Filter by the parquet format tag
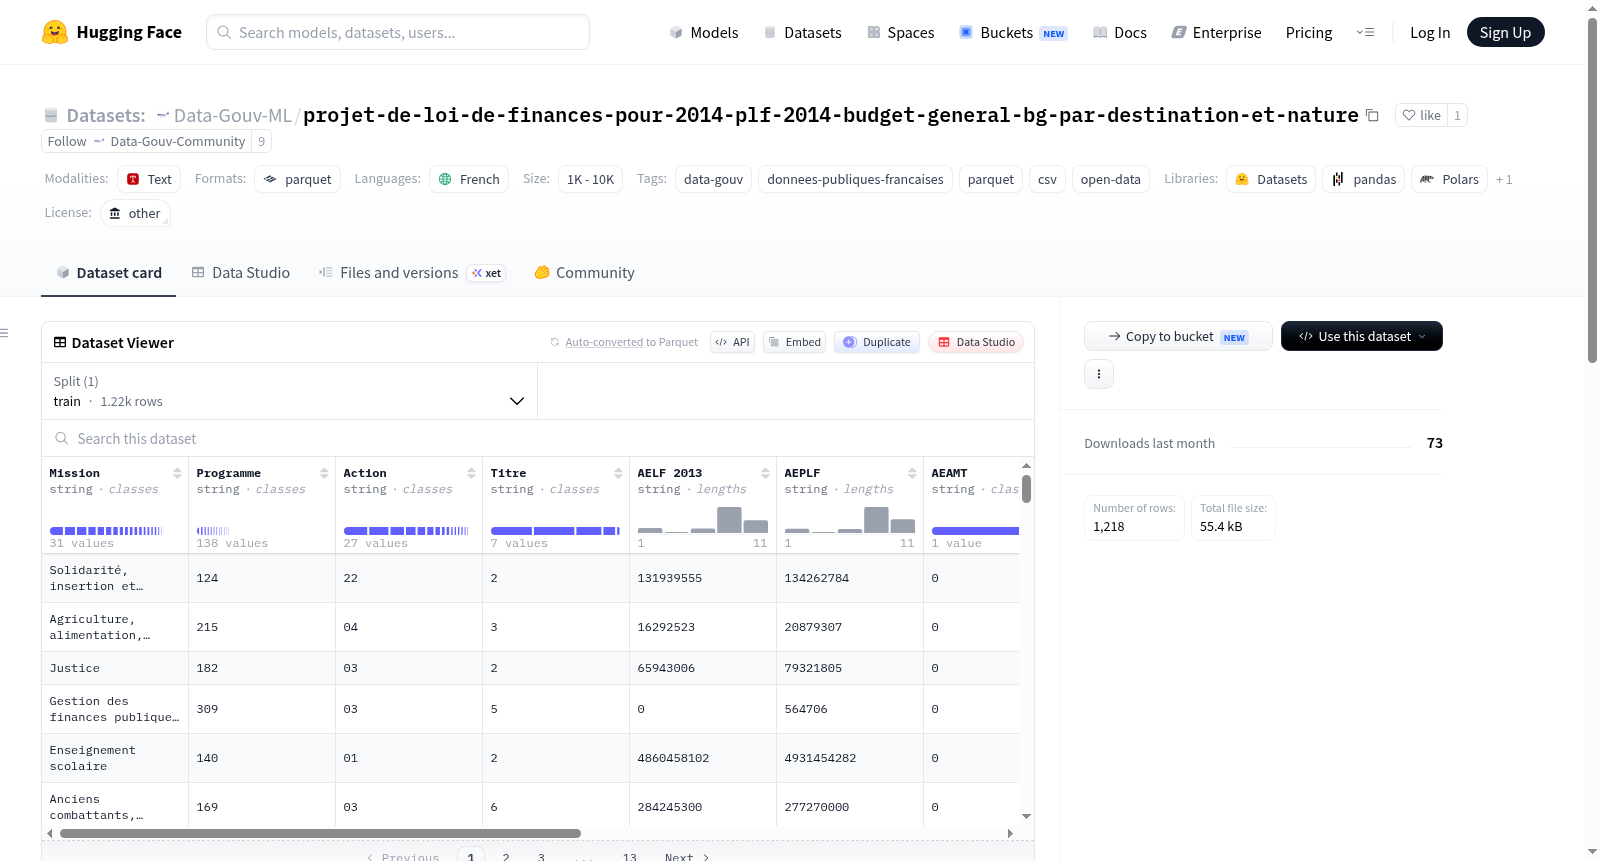Viewport: 1600px width, 861px height. (298, 179)
